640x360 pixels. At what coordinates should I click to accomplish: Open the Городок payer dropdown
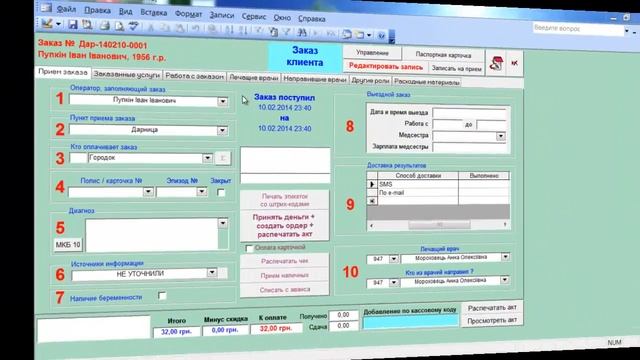(x=207, y=158)
